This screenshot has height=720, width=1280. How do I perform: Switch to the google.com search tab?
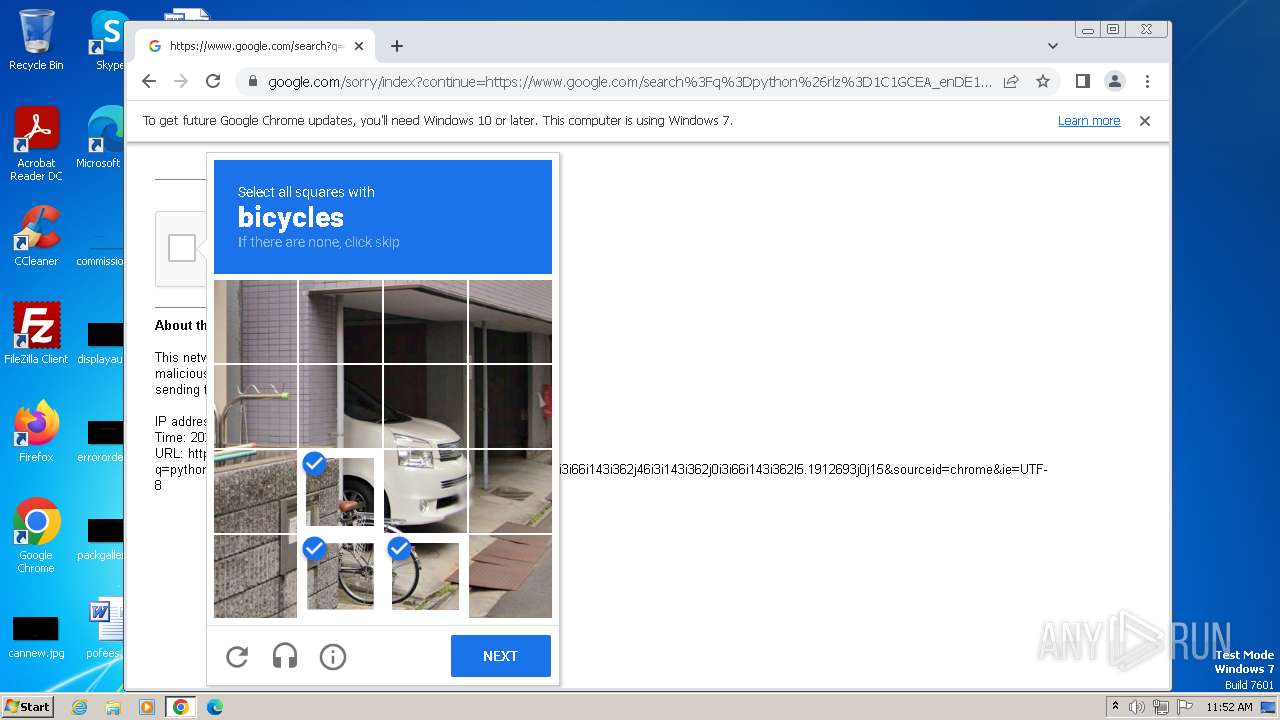tap(255, 46)
